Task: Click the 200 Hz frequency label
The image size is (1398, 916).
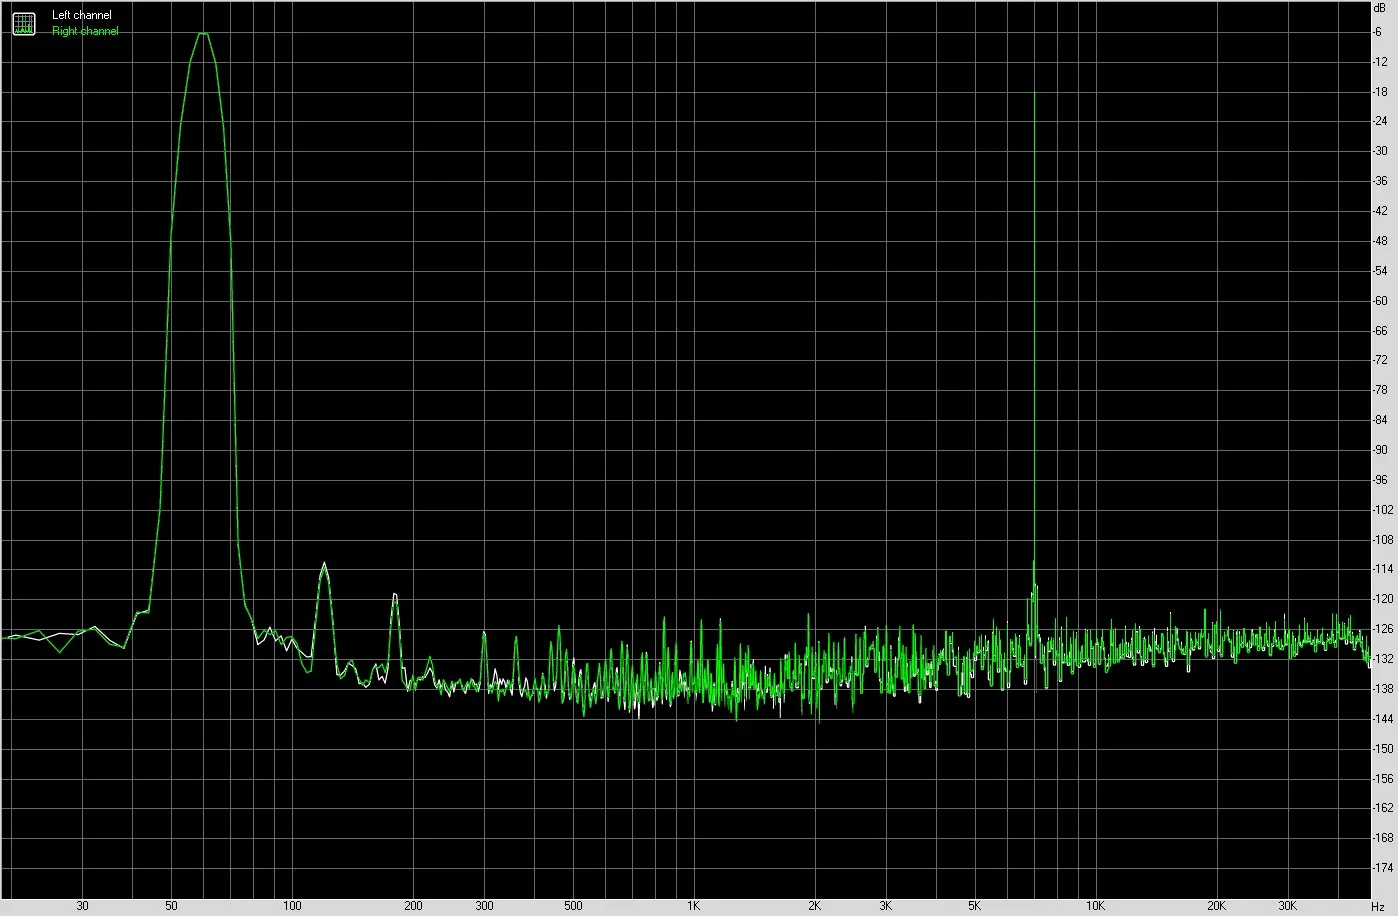Action: (413, 906)
